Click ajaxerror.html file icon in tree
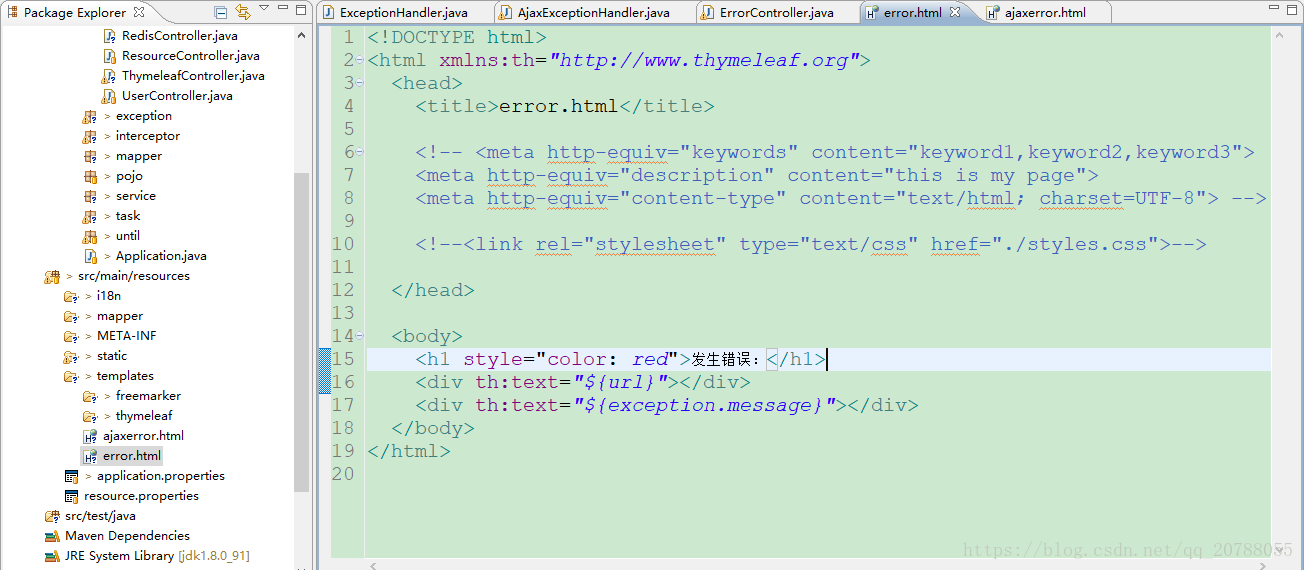The height and width of the screenshot is (570, 1304). [x=91, y=436]
